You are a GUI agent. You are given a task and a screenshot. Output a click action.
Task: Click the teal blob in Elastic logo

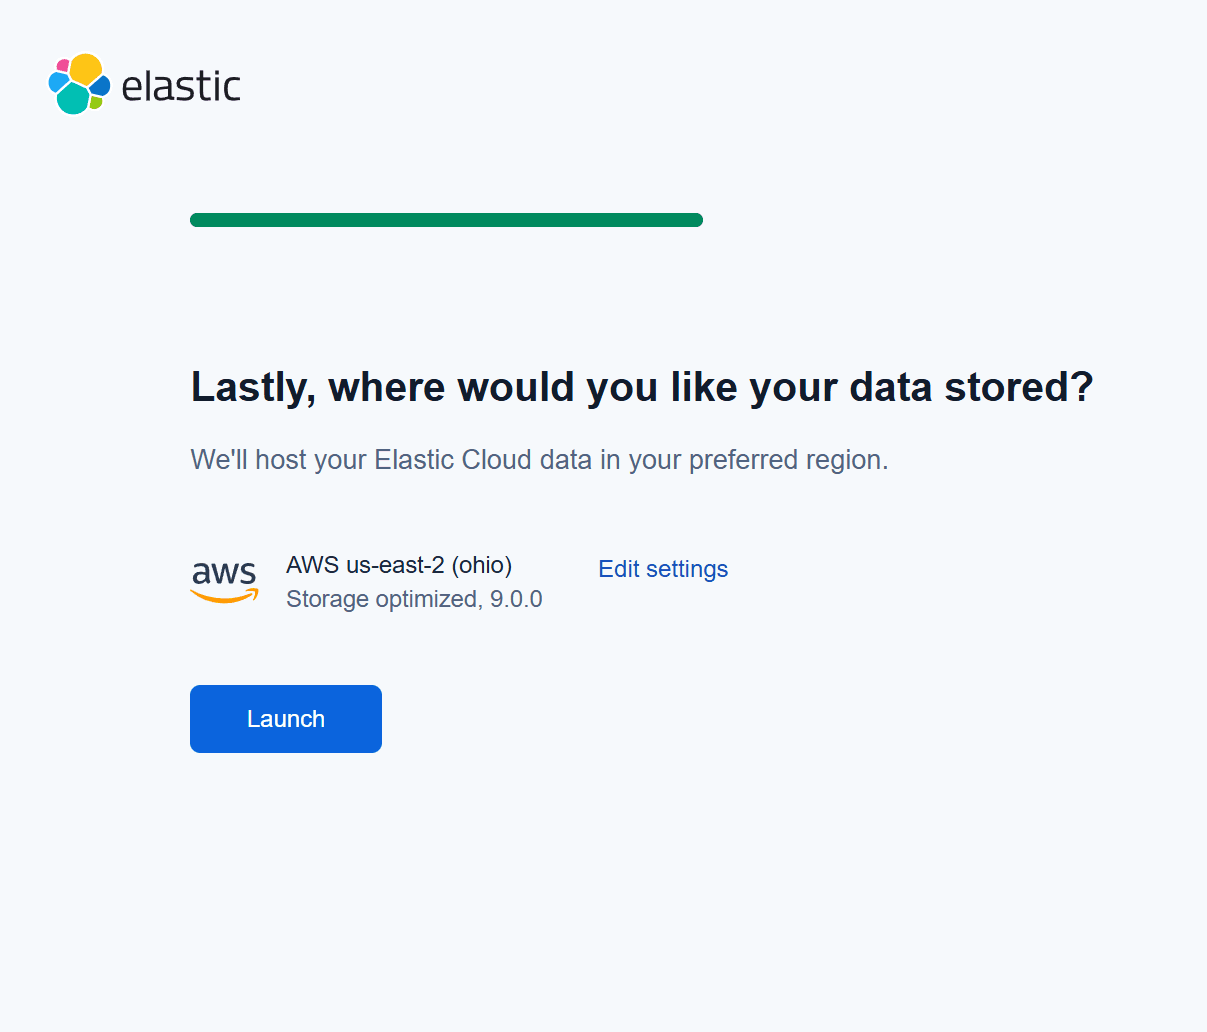73,99
